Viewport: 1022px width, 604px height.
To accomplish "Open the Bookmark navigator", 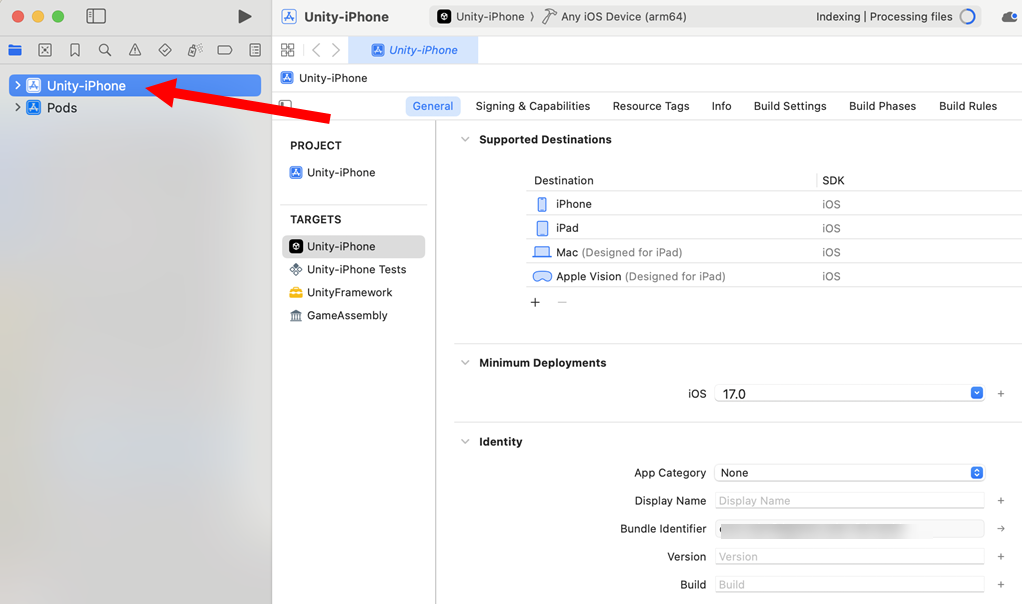I will pyautogui.click(x=75, y=50).
